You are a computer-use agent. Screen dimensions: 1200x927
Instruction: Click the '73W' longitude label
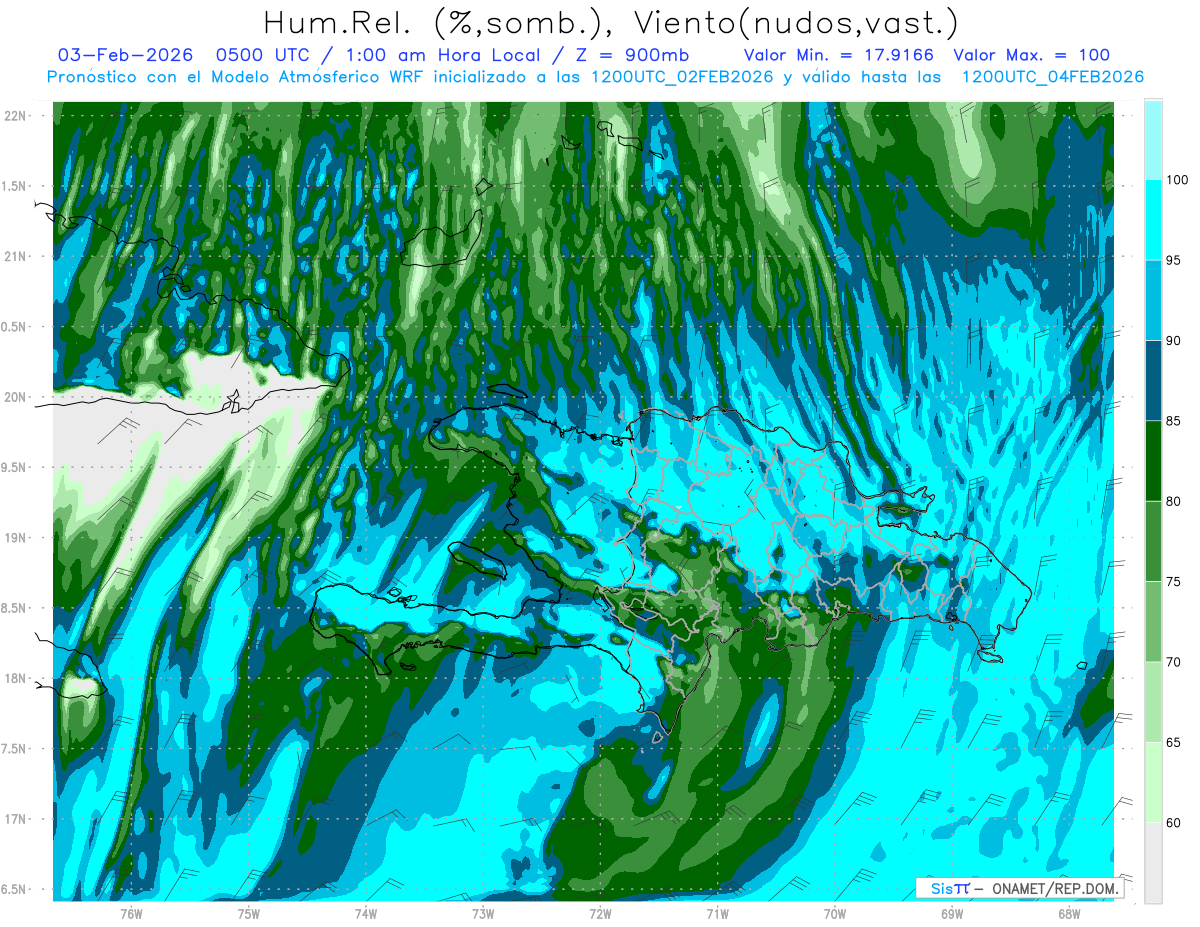(483, 914)
